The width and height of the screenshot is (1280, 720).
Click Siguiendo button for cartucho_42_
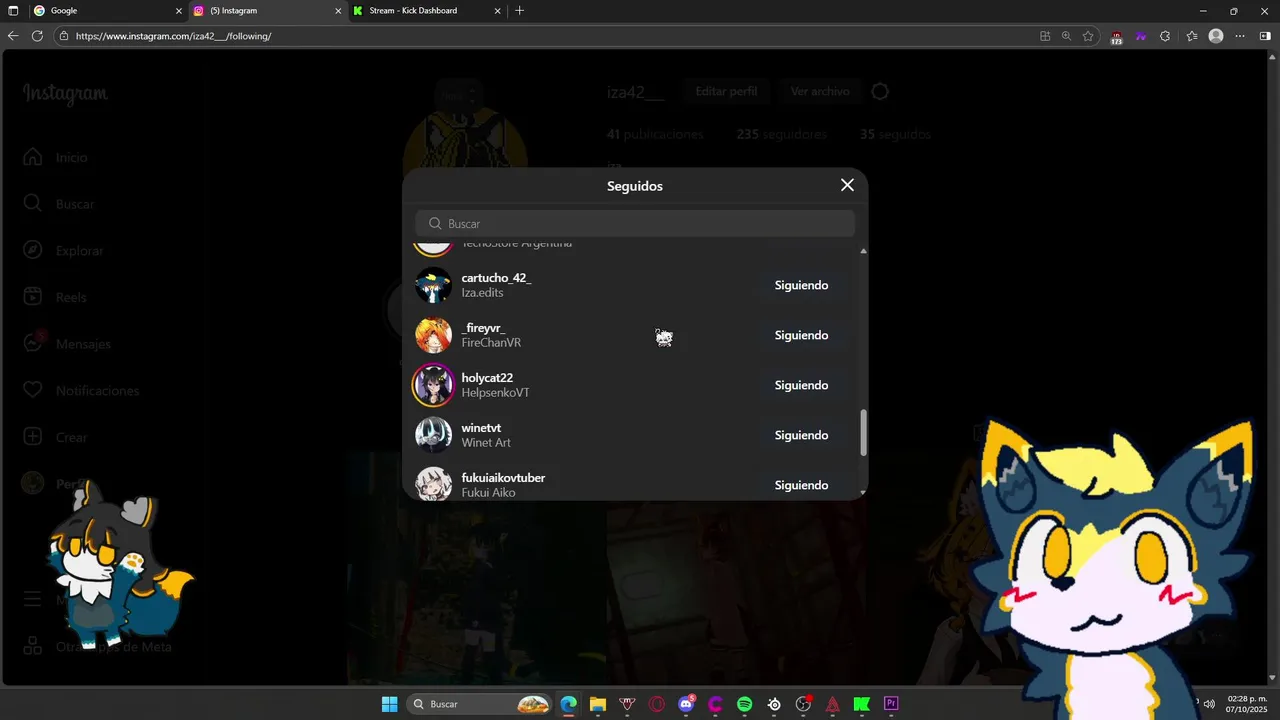click(x=801, y=285)
